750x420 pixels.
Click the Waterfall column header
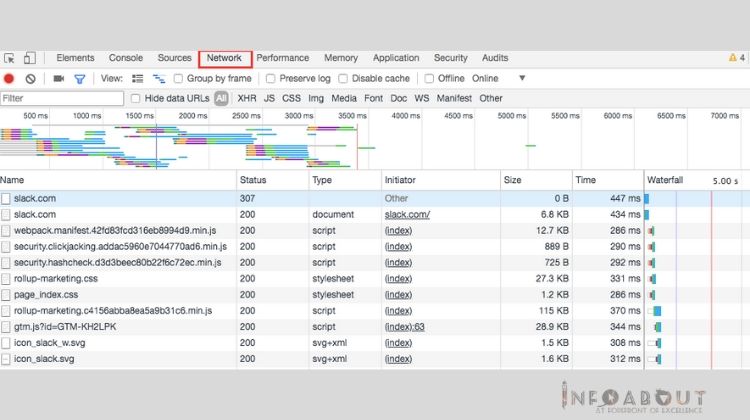pyautogui.click(x=697, y=180)
